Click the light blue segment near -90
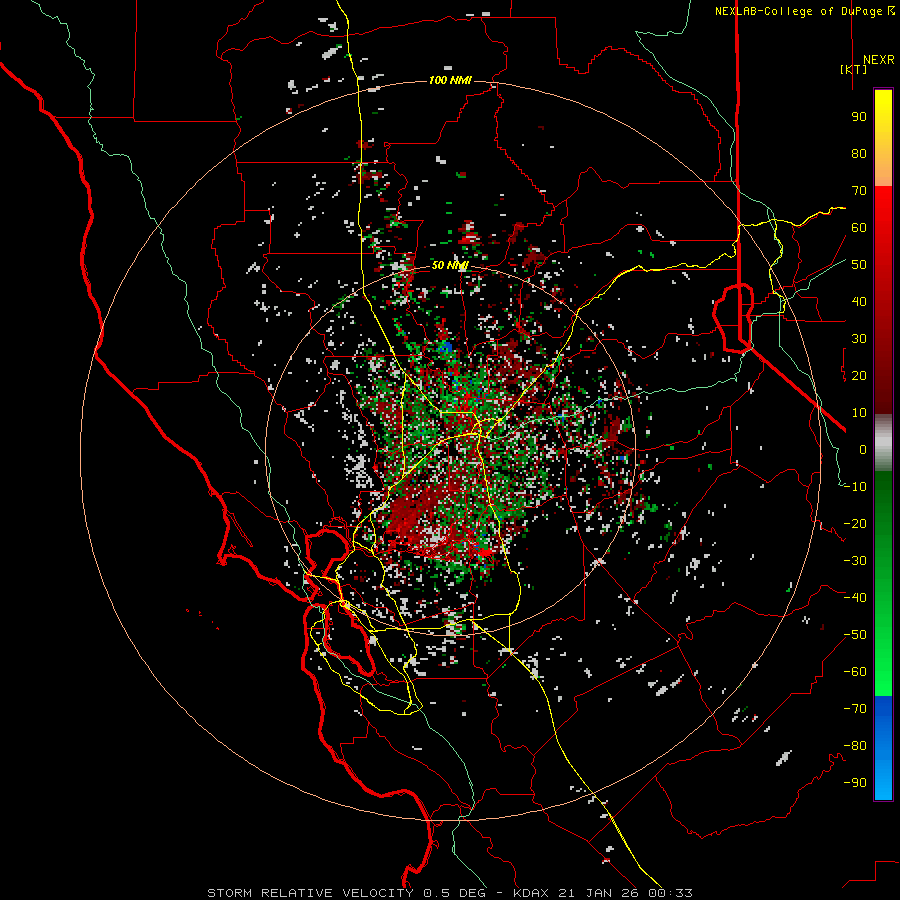 [x=883, y=781]
